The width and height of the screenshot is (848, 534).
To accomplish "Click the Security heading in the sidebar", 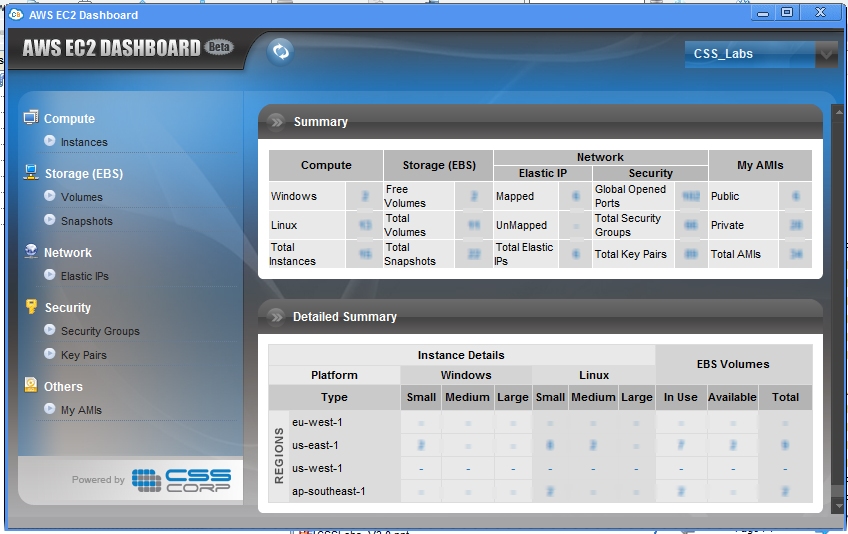I will coord(68,308).
